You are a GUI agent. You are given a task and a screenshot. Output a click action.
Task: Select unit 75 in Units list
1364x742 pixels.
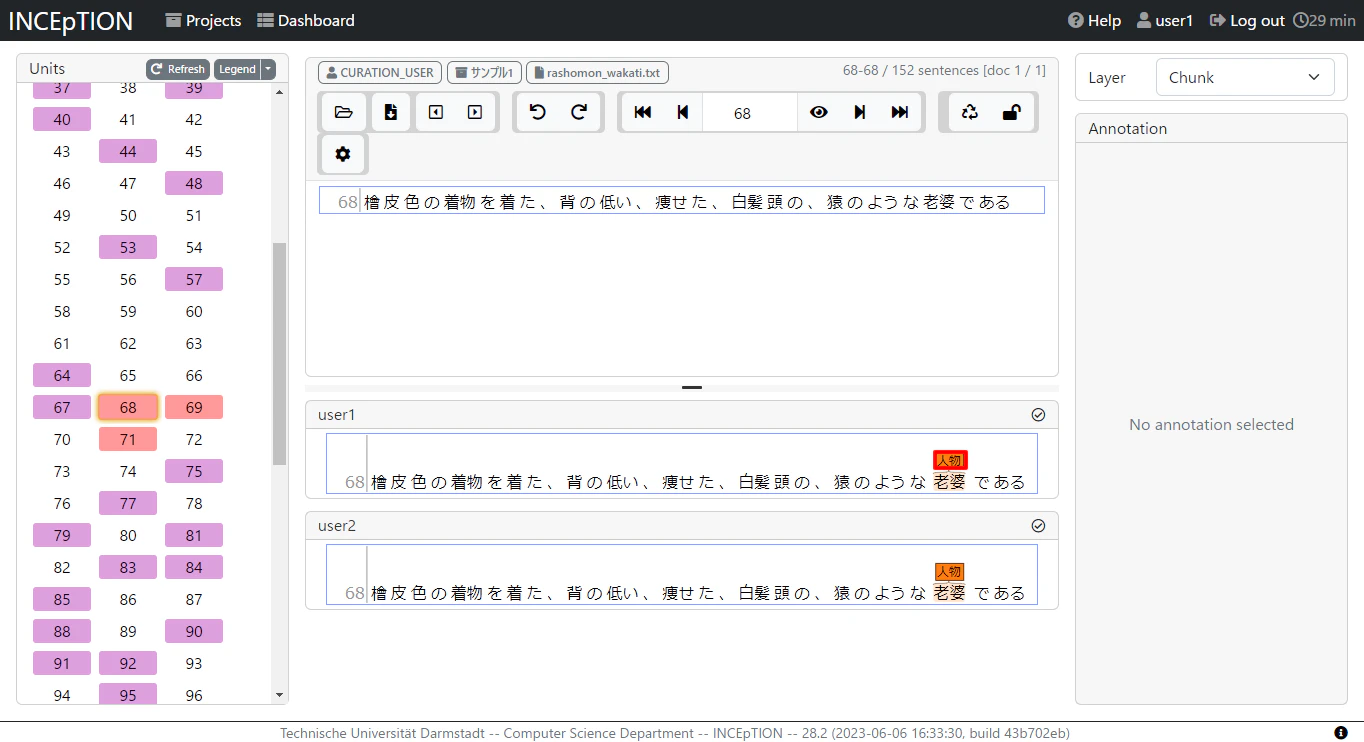[194, 471]
